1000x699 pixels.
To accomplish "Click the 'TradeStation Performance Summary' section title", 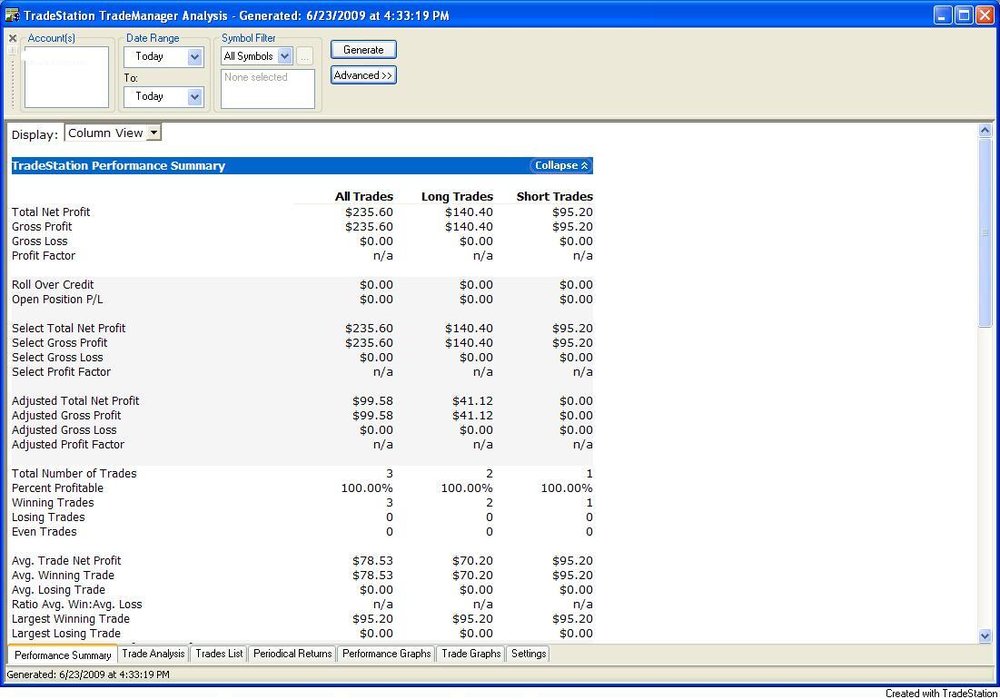I will (x=119, y=166).
